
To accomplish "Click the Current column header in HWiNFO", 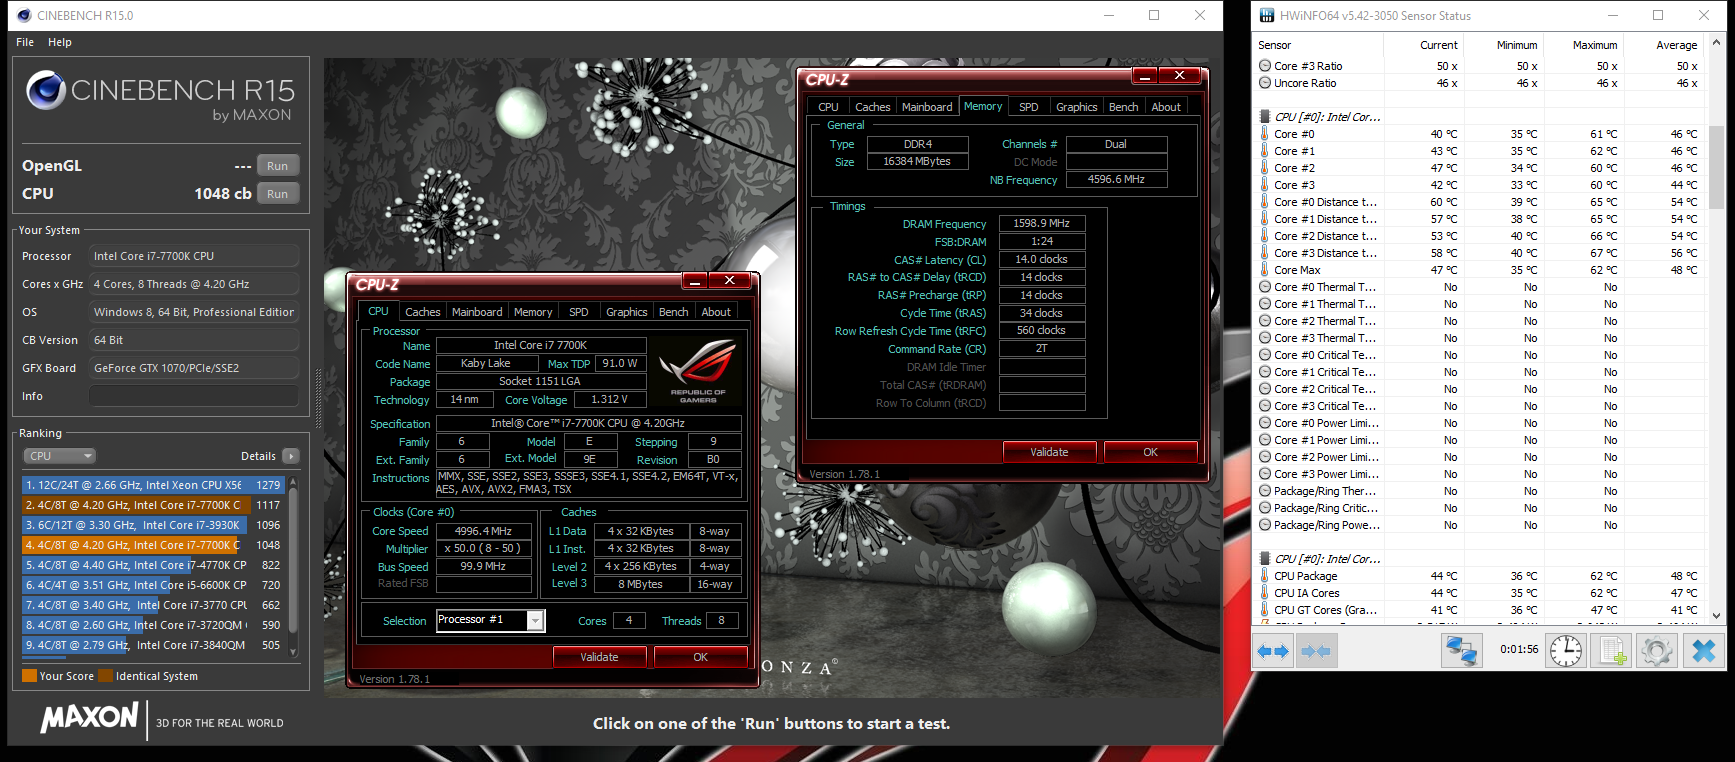I will tap(1438, 45).
